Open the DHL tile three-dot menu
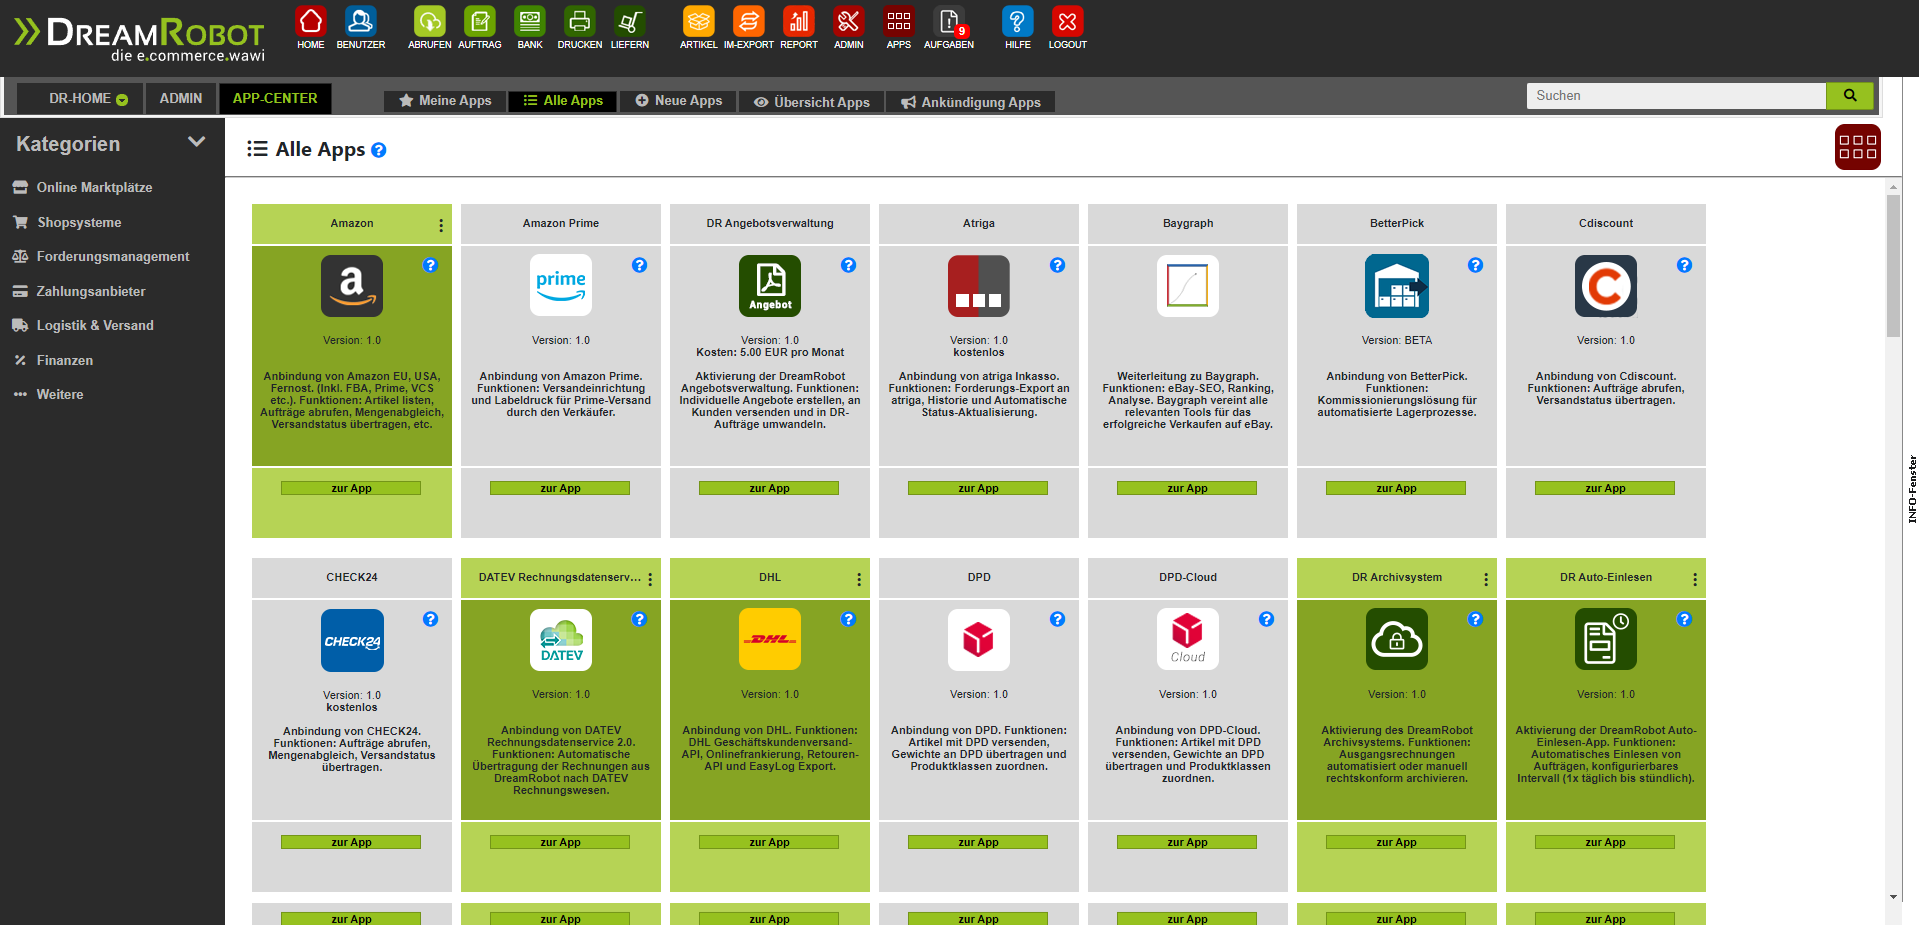1920x925 pixels. pos(859,579)
